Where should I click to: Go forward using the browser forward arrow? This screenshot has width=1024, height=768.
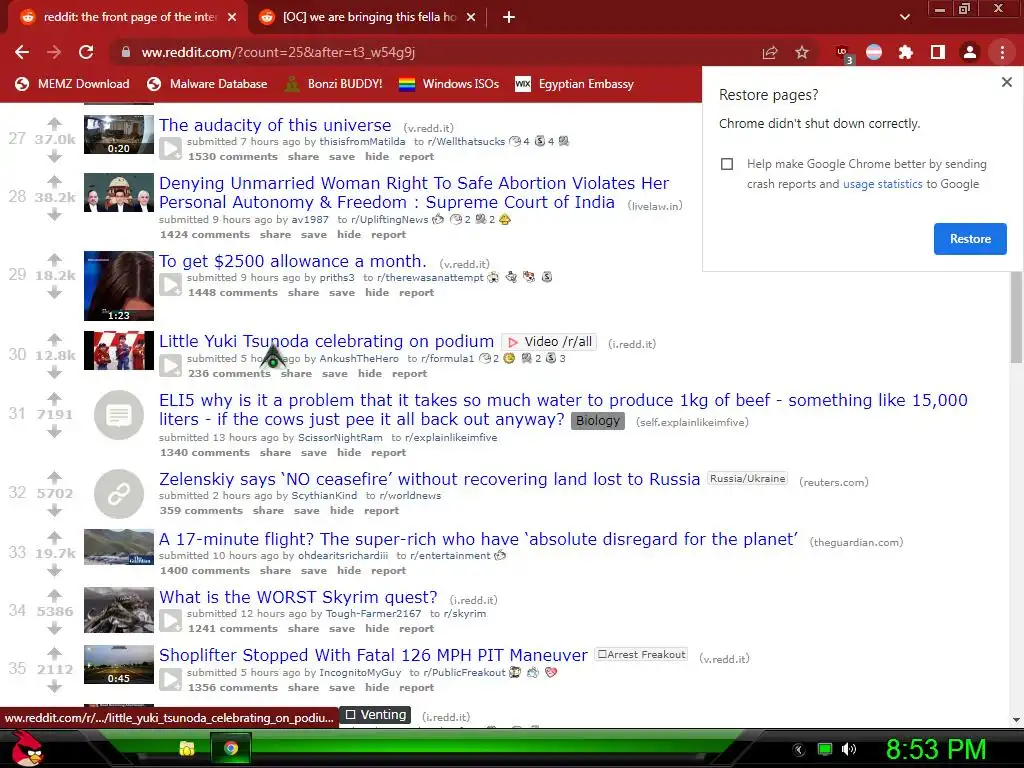click(54, 52)
